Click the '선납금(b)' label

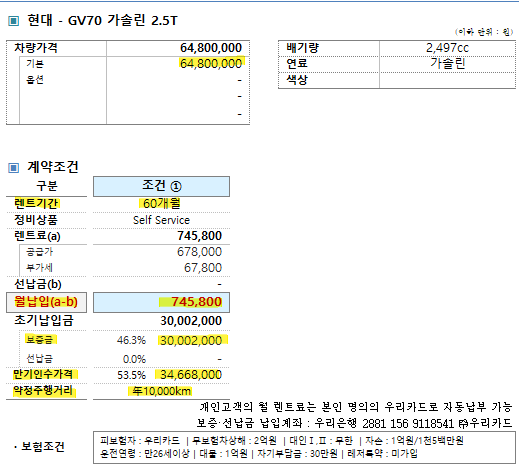click(x=38, y=284)
